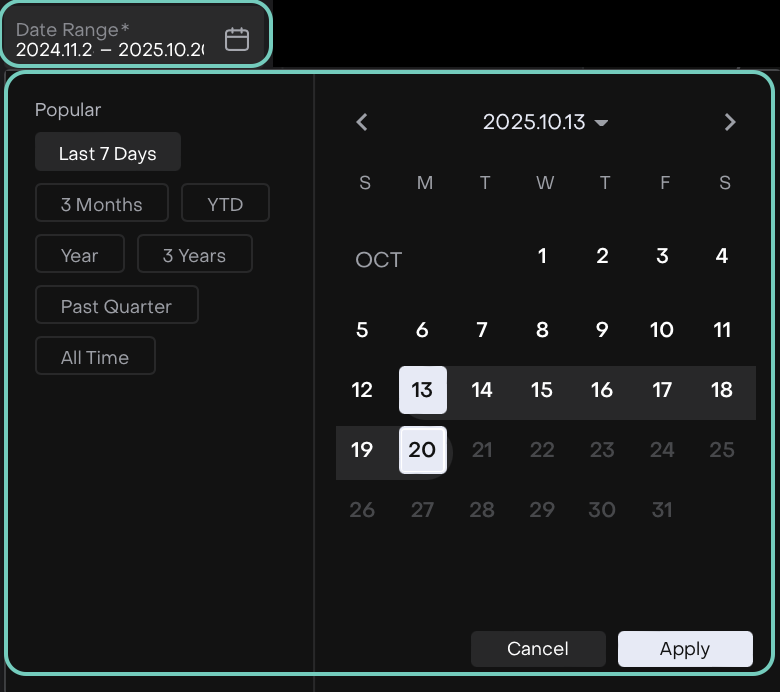
Task: Click October 11 on the calendar
Action: (722, 330)
